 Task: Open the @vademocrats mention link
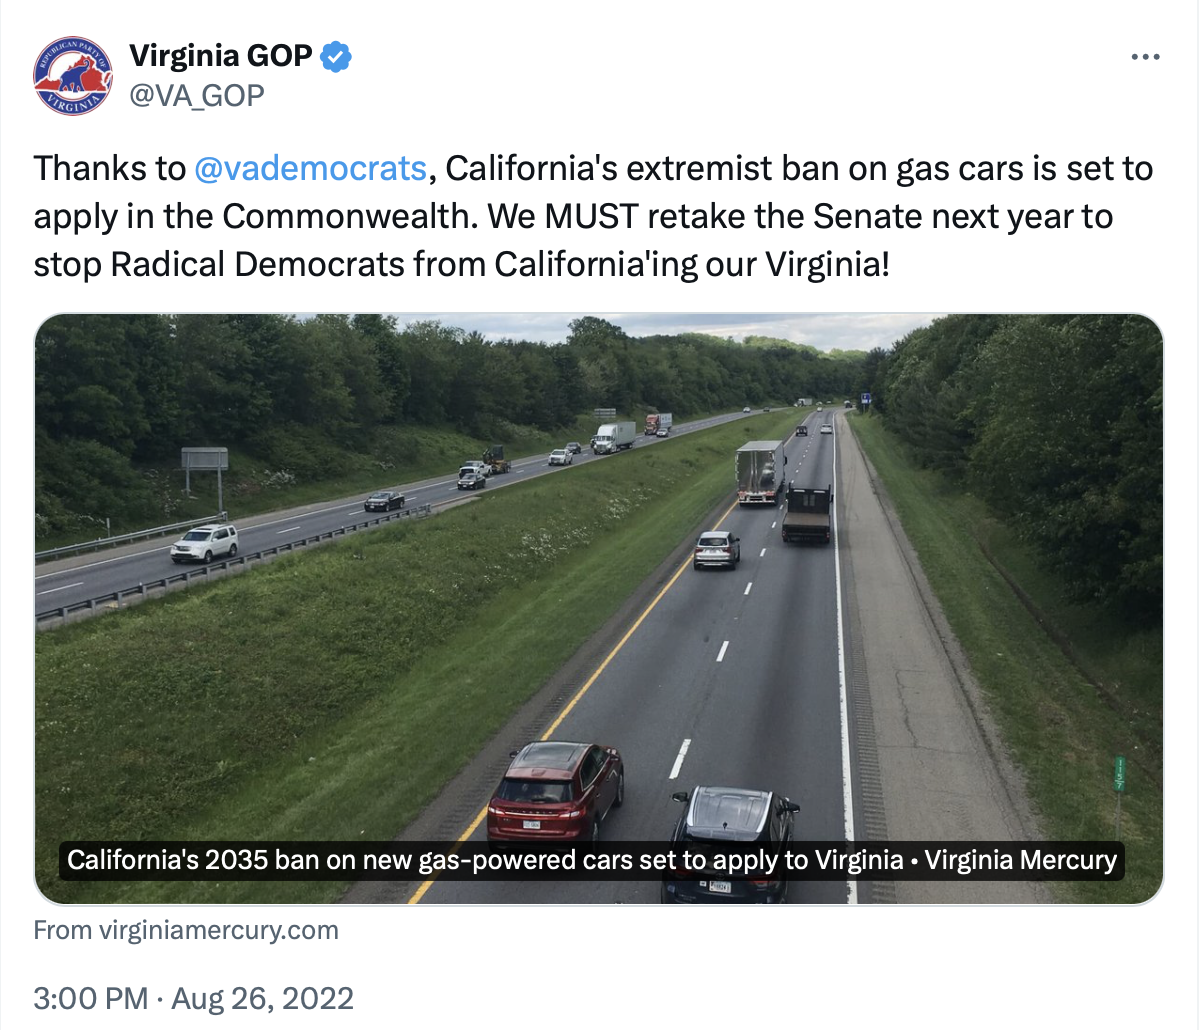point(309,168)
